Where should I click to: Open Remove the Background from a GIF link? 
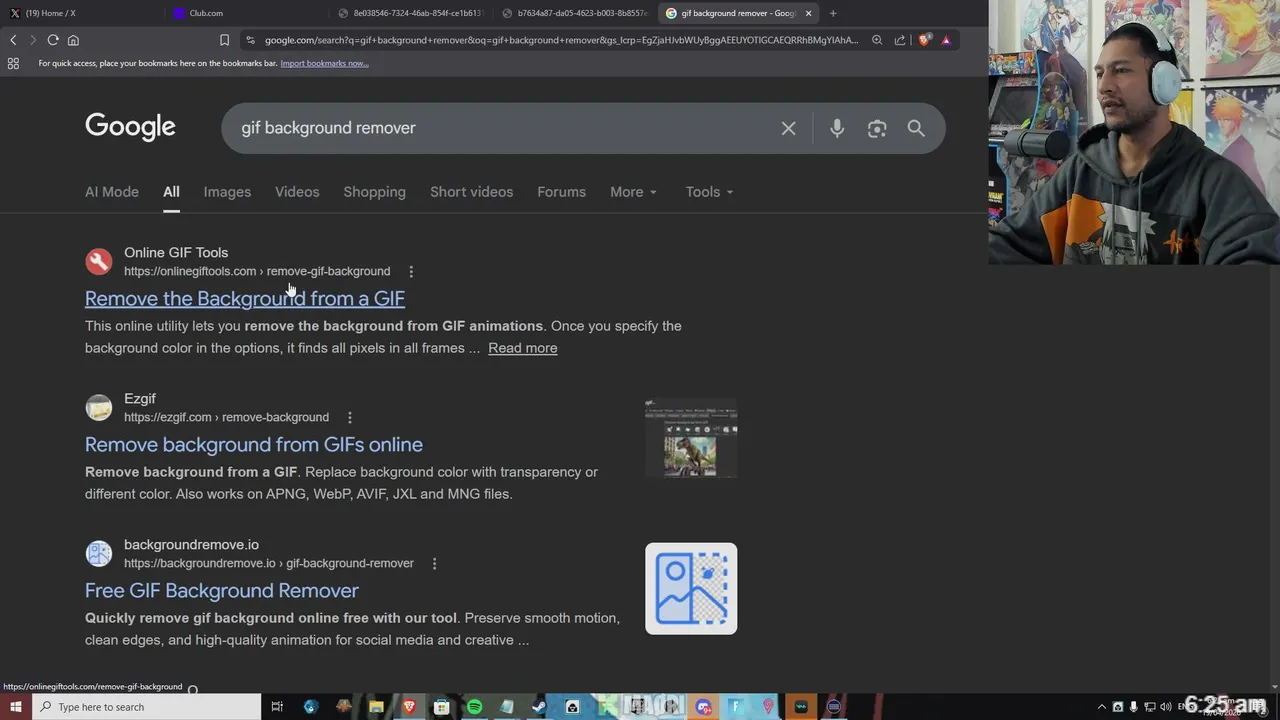(x=245, y=298)
